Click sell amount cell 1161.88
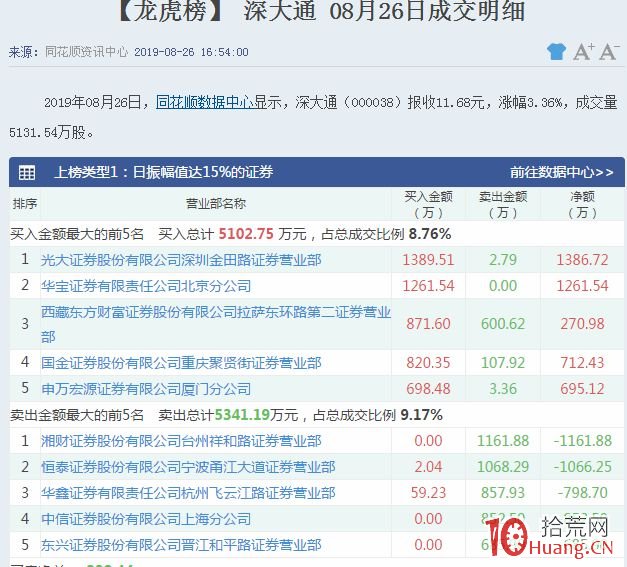The width and height of the screenshot is (627, 567). pyautogui.click(x=503, y=441)
